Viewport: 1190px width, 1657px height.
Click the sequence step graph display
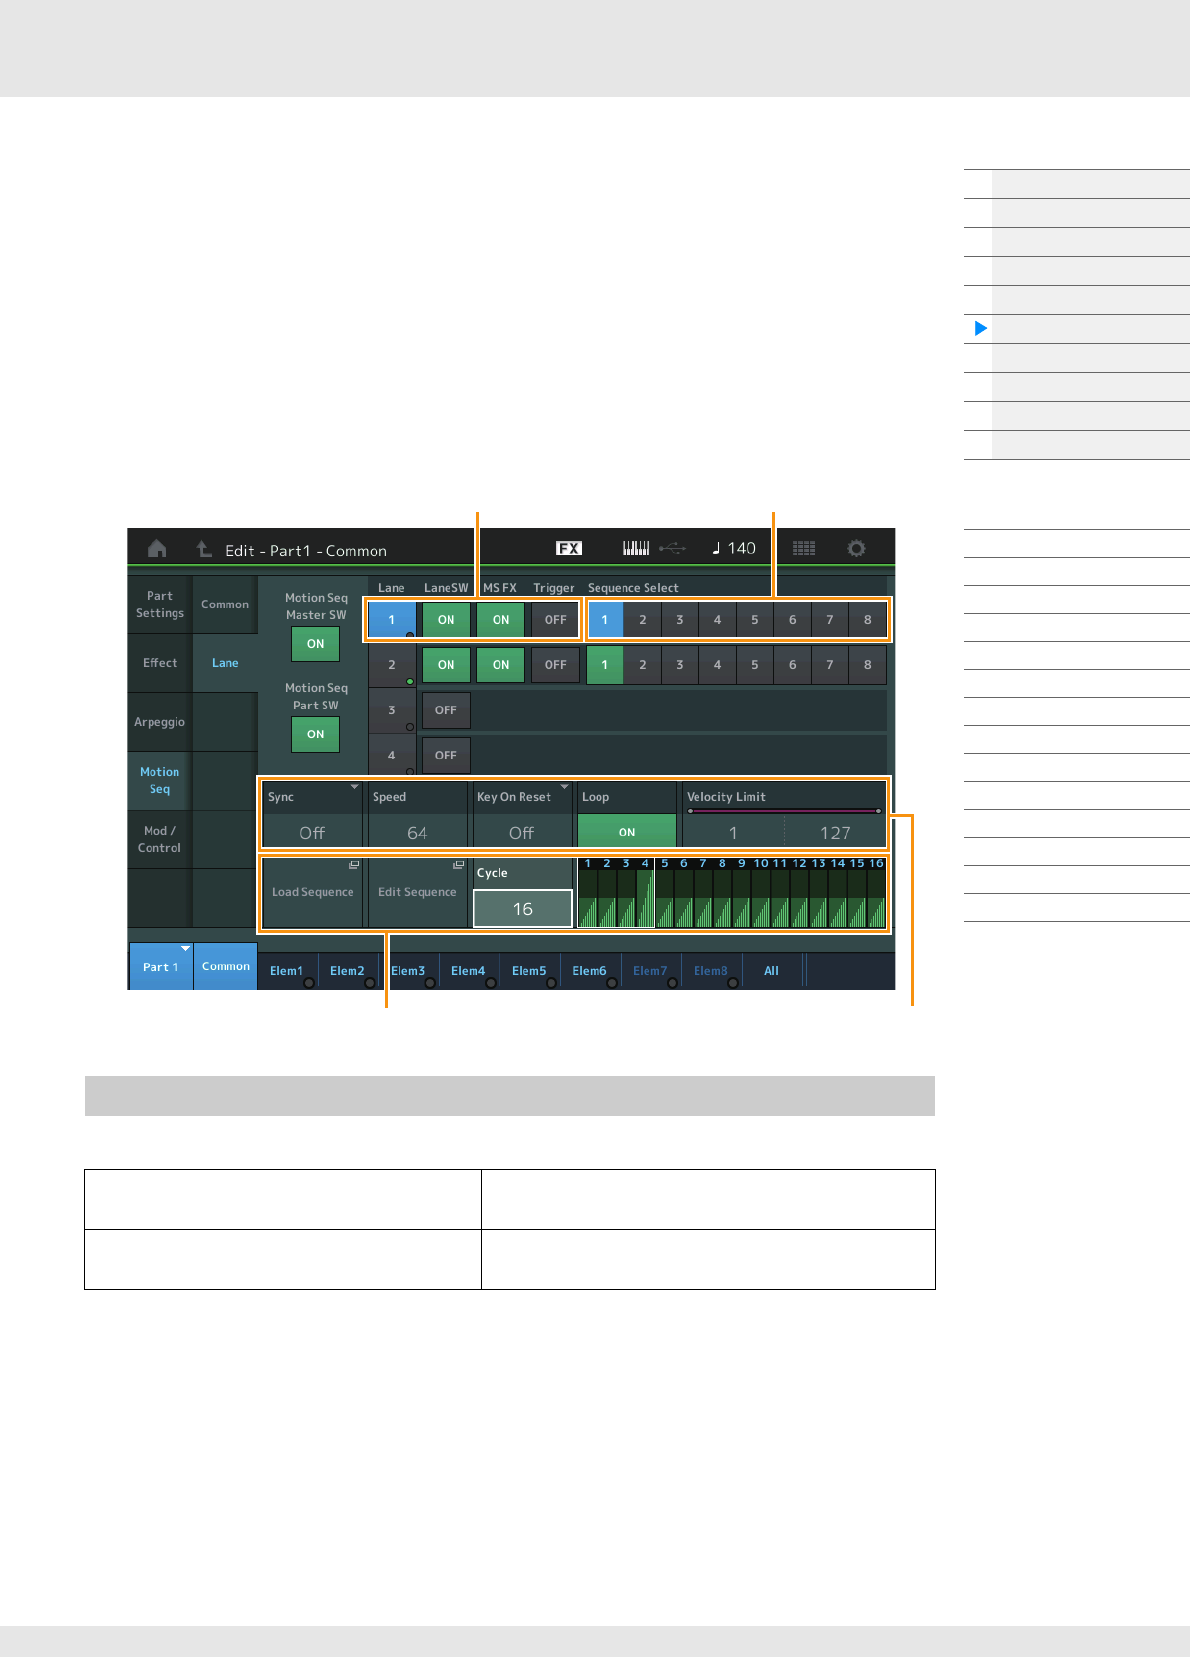click(x=732, y=892)
